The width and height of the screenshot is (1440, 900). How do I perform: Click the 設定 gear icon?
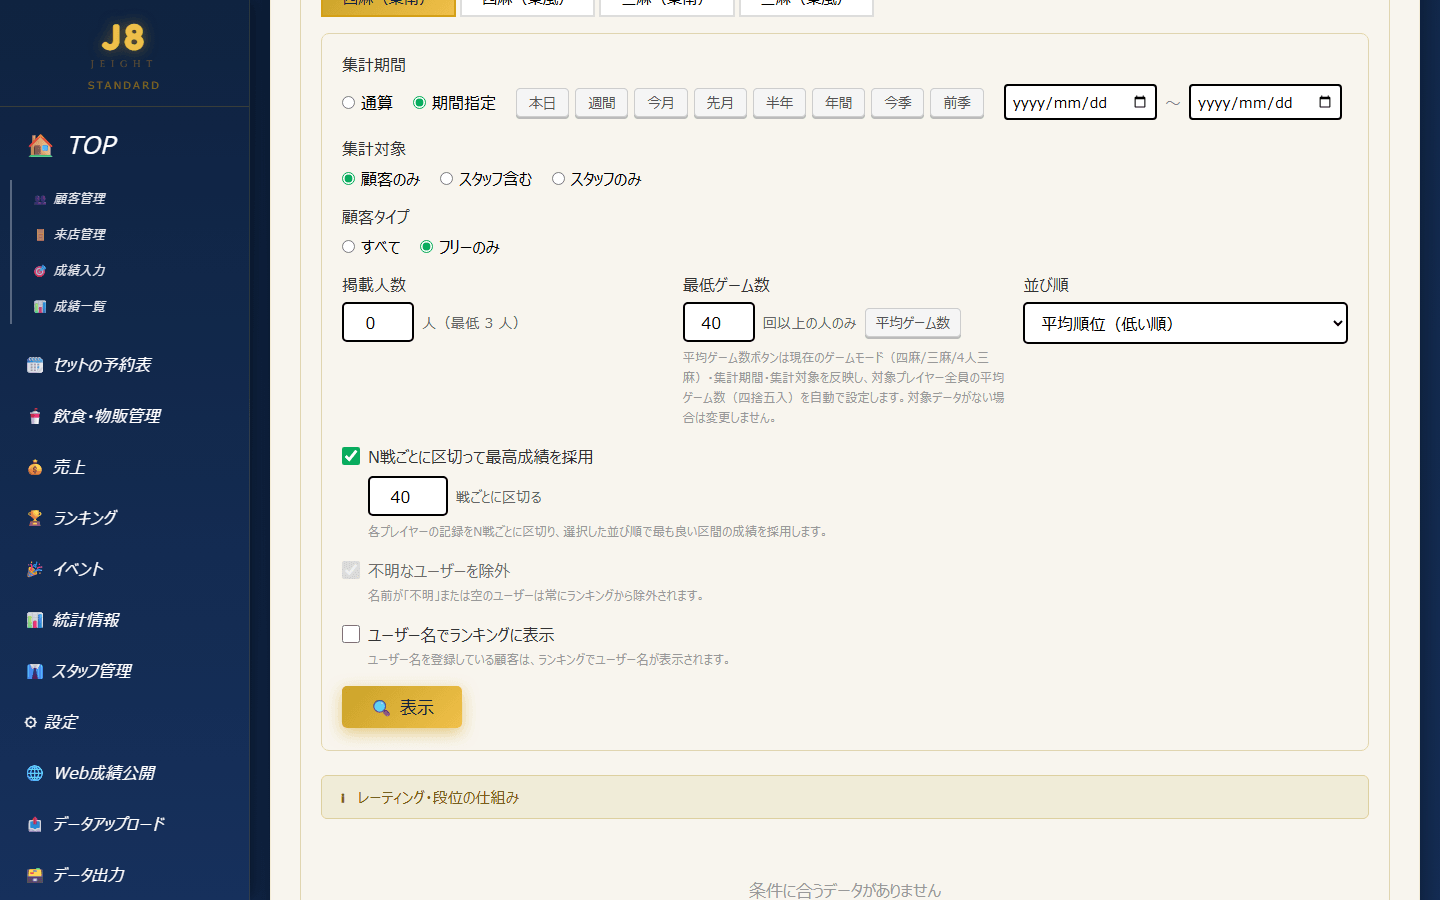pos(31,722)
